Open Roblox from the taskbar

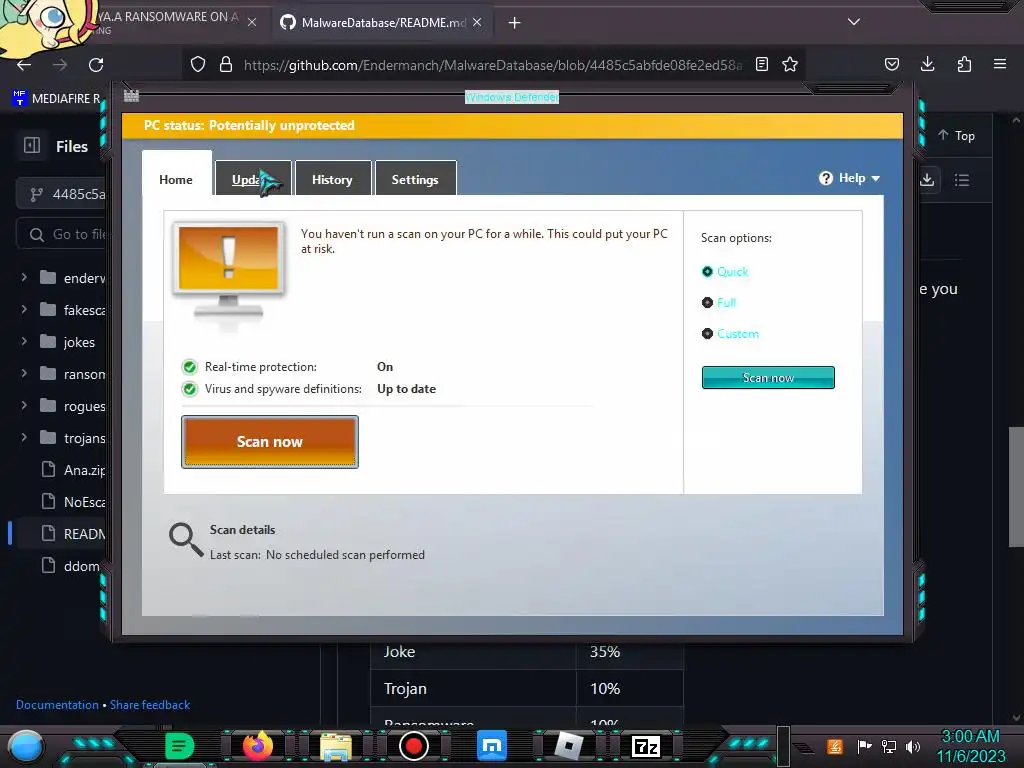[x=568, y=746]
